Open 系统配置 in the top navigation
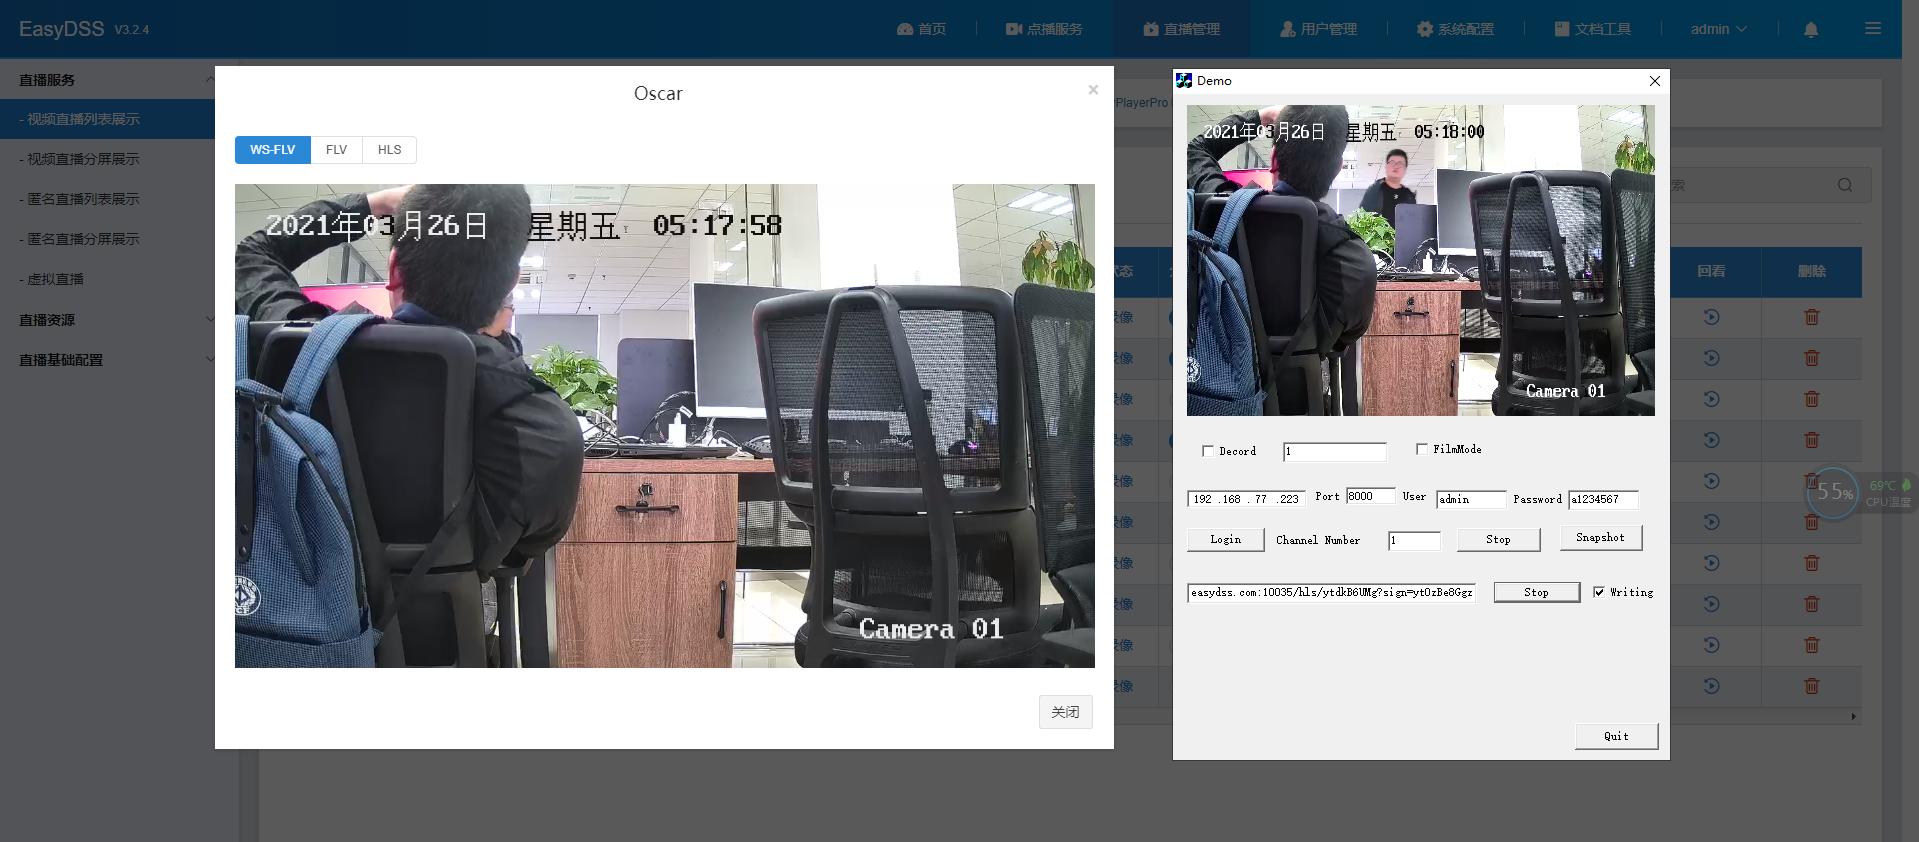1919x842 pixels. (x=1455, y=29)
